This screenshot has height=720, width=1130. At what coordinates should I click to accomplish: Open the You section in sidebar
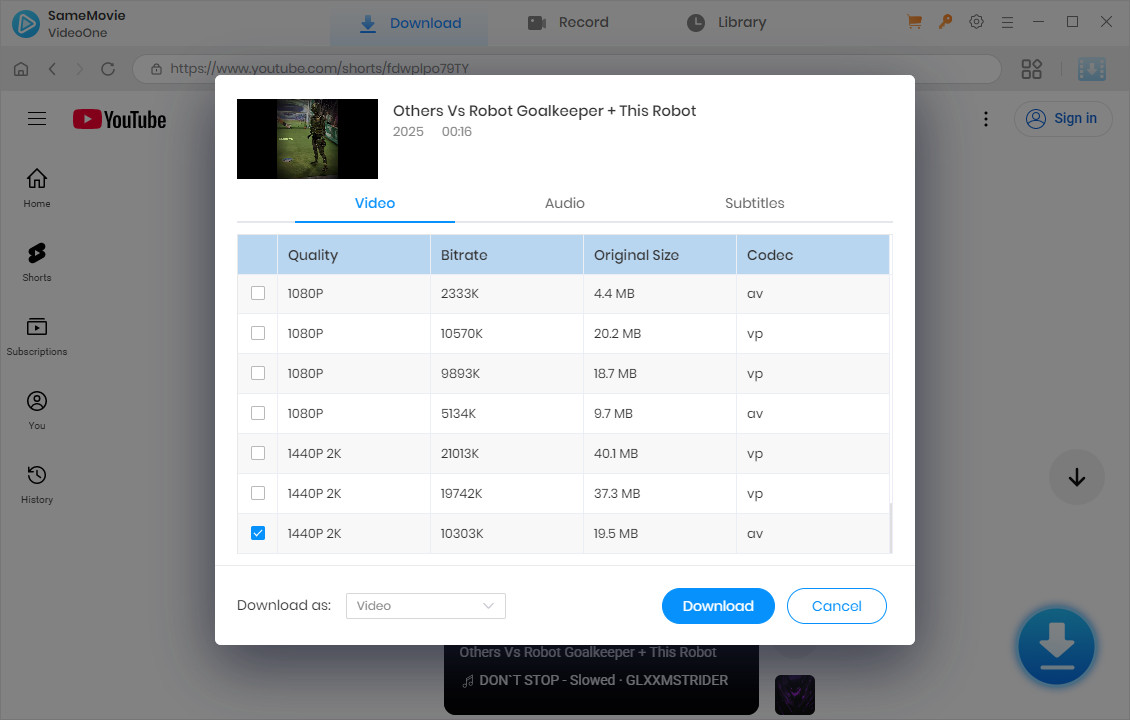37,411
